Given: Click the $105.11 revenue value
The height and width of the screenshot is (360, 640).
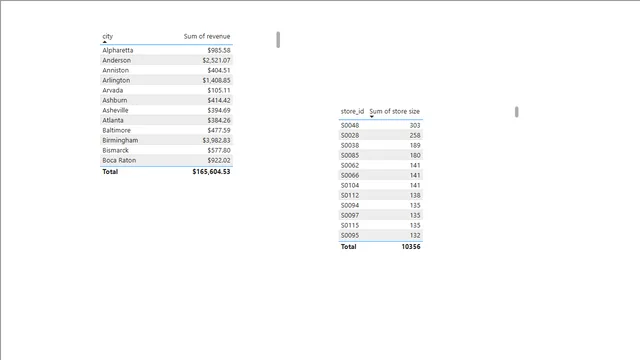Looking at the screenshot, I should coord(219,90).
